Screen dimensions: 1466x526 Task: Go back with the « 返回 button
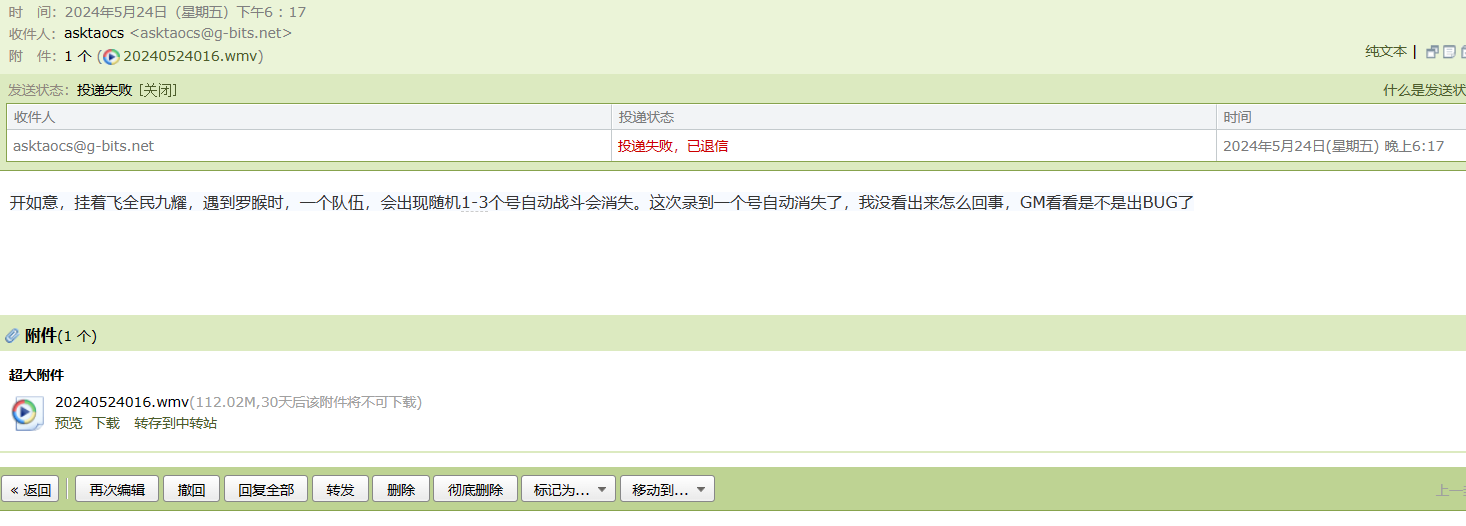(31, 490)
